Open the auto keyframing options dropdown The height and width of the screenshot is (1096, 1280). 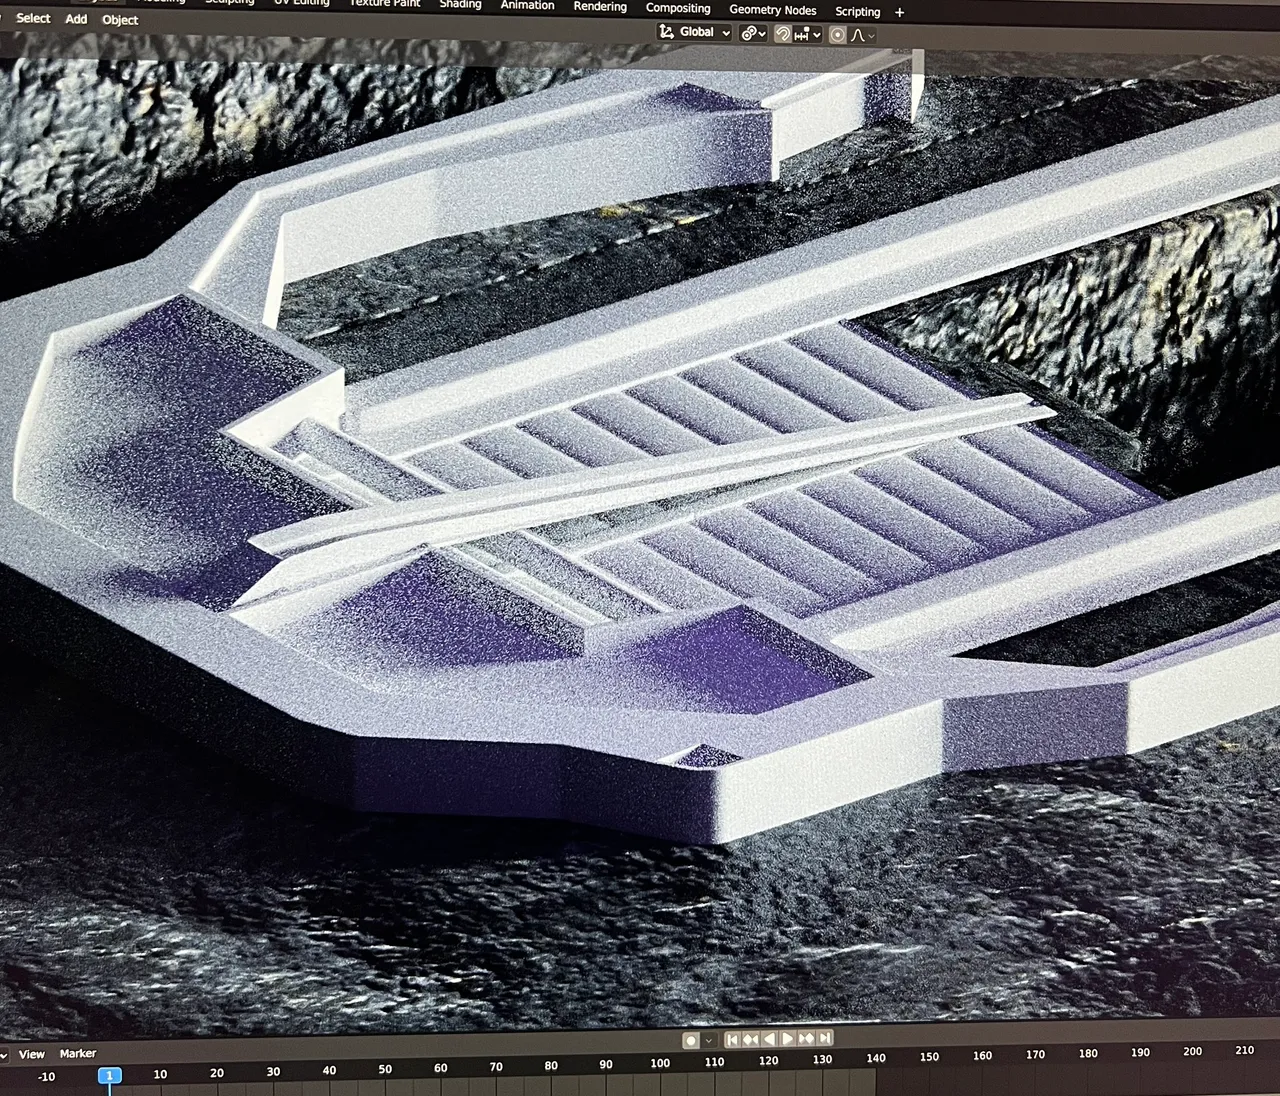(709, 1040)
